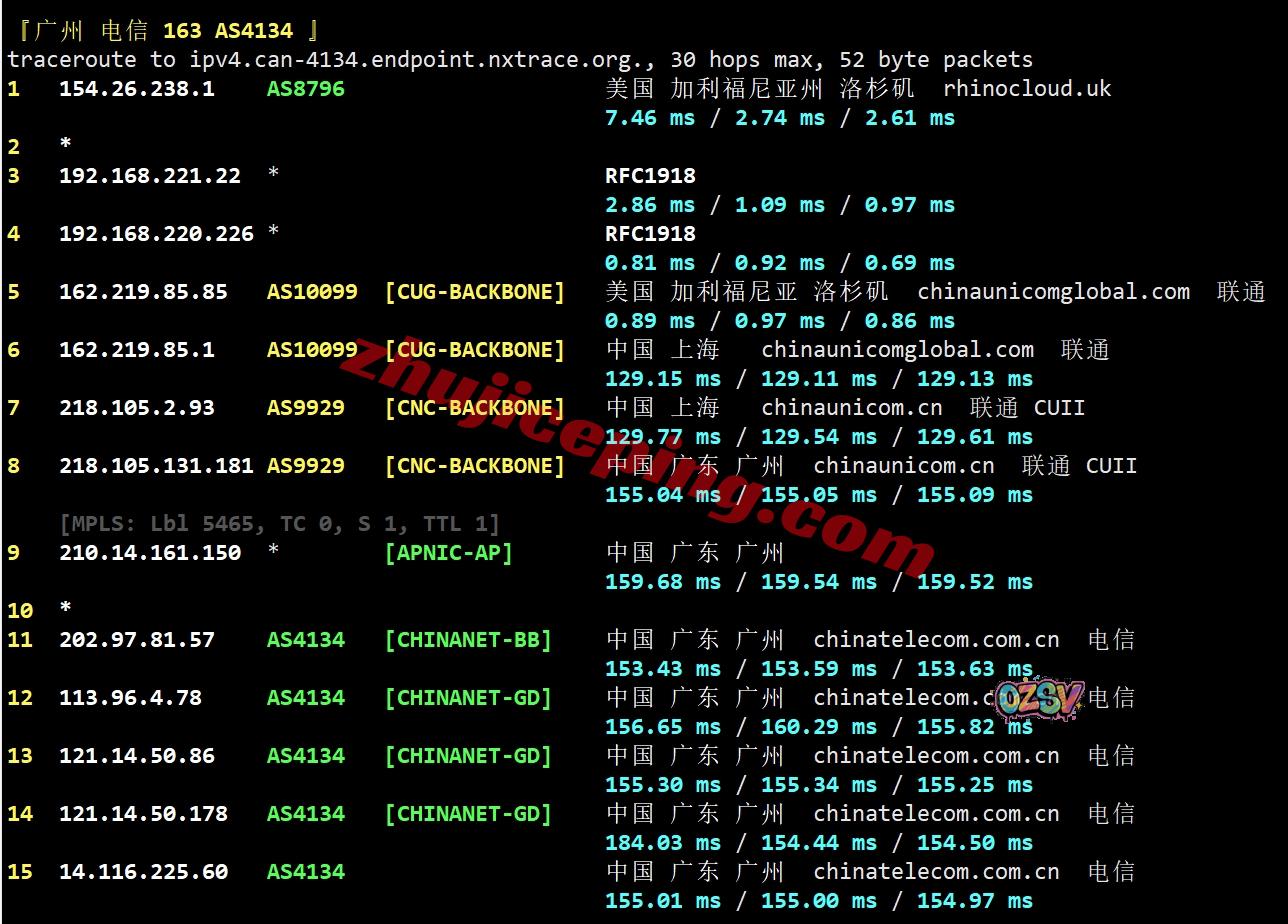This screenshot has height=924, width=1288.
Task: Select IP address 218.105.131.181 on hop 8
Action: (156, 466)
